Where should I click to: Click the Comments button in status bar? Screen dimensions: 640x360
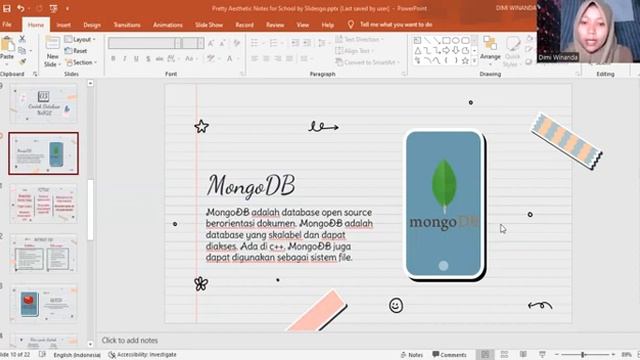449,355
